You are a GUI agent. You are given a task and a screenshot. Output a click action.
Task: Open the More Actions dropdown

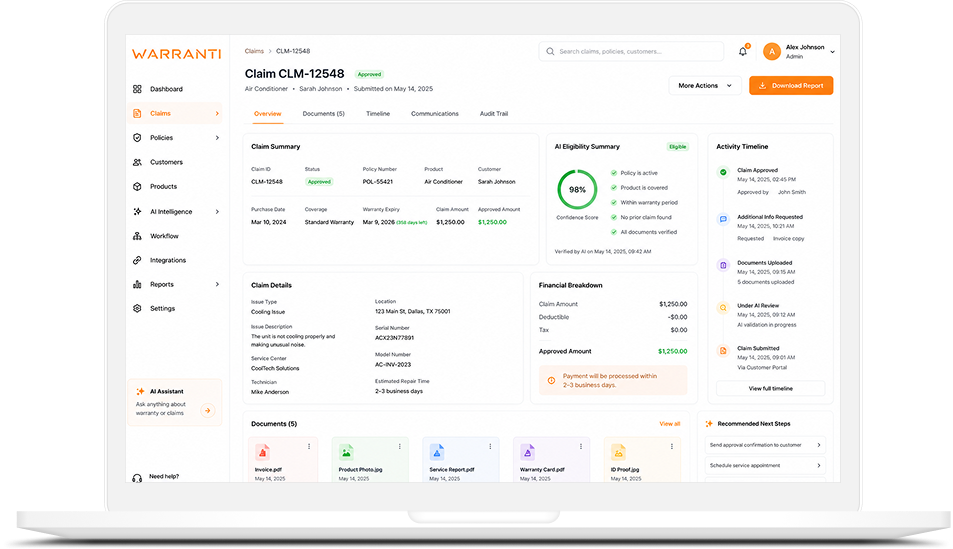[x=705, y=86]
